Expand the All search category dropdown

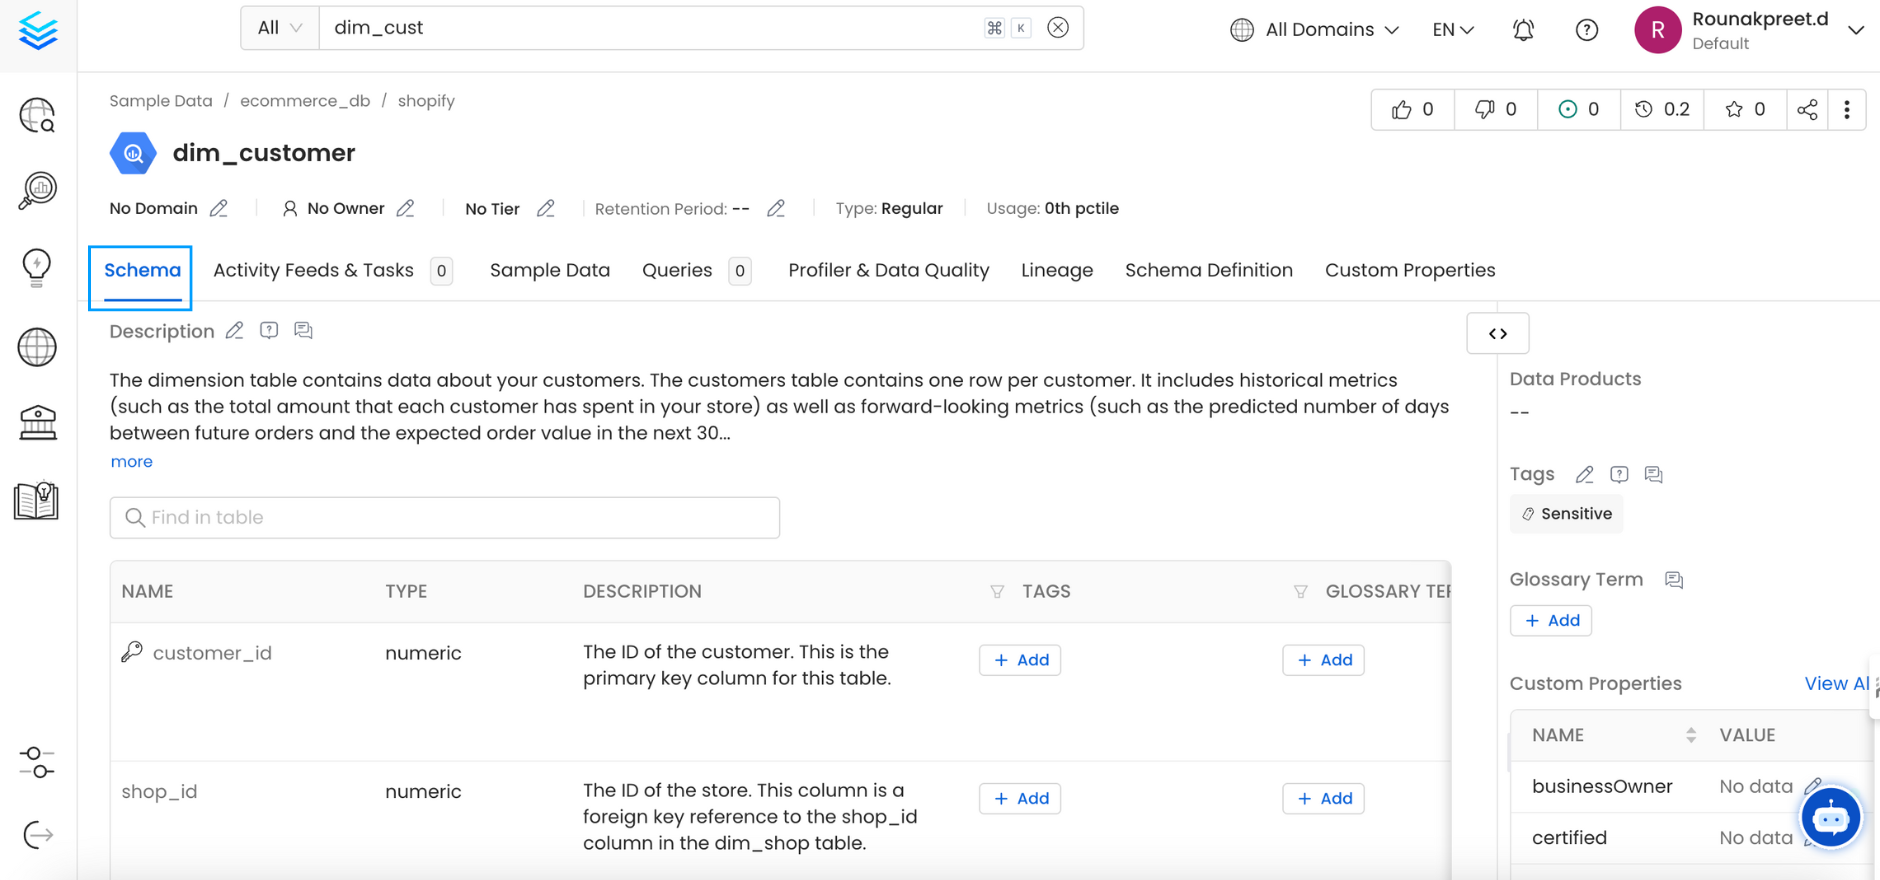click(x=279, y=28)
